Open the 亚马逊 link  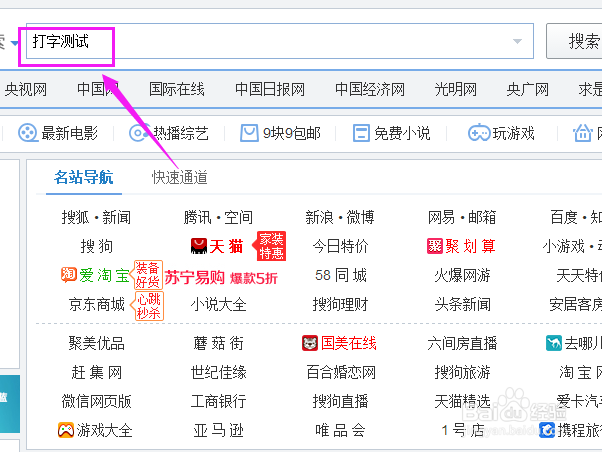pos(218,430)
